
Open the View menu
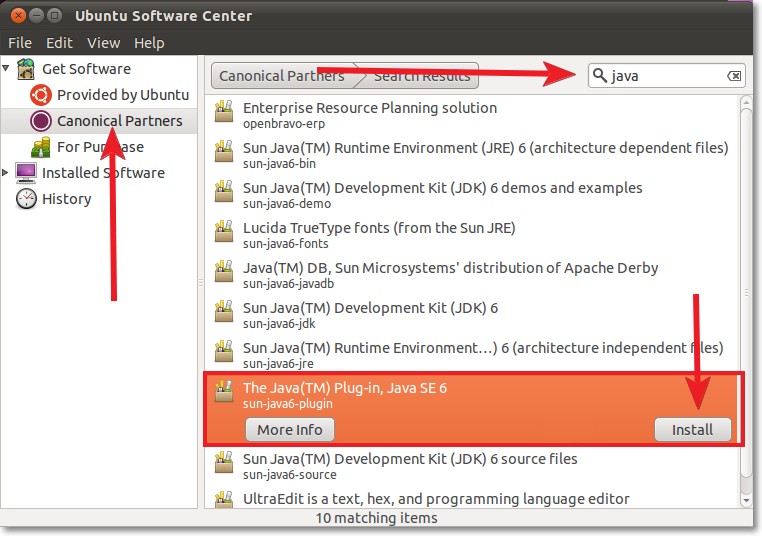[x=104, y=43]
